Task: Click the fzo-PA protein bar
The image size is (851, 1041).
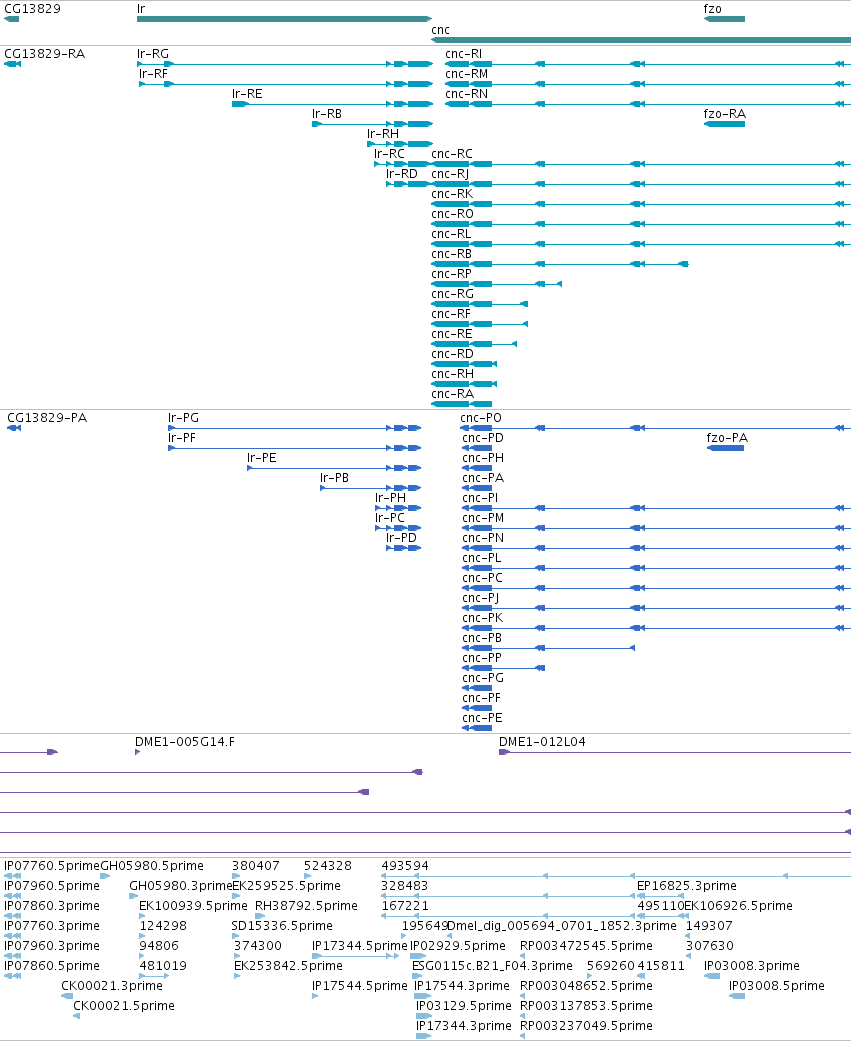Action: [x=726, y=448]
